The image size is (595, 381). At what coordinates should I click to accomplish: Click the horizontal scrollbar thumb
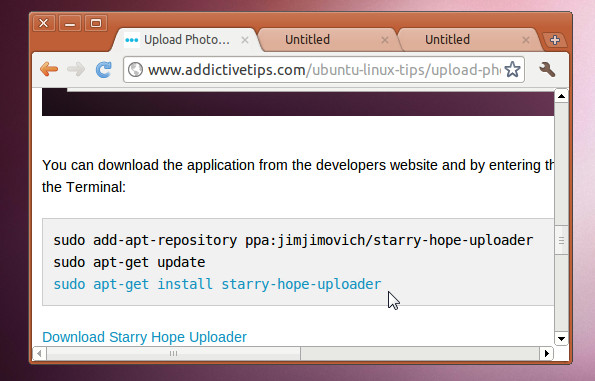point(173,354)
